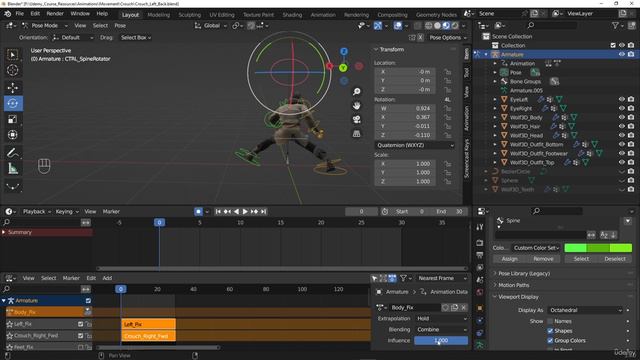Open the Custom Color Set dropdown

pyautogui.click(x=536, y=248)
